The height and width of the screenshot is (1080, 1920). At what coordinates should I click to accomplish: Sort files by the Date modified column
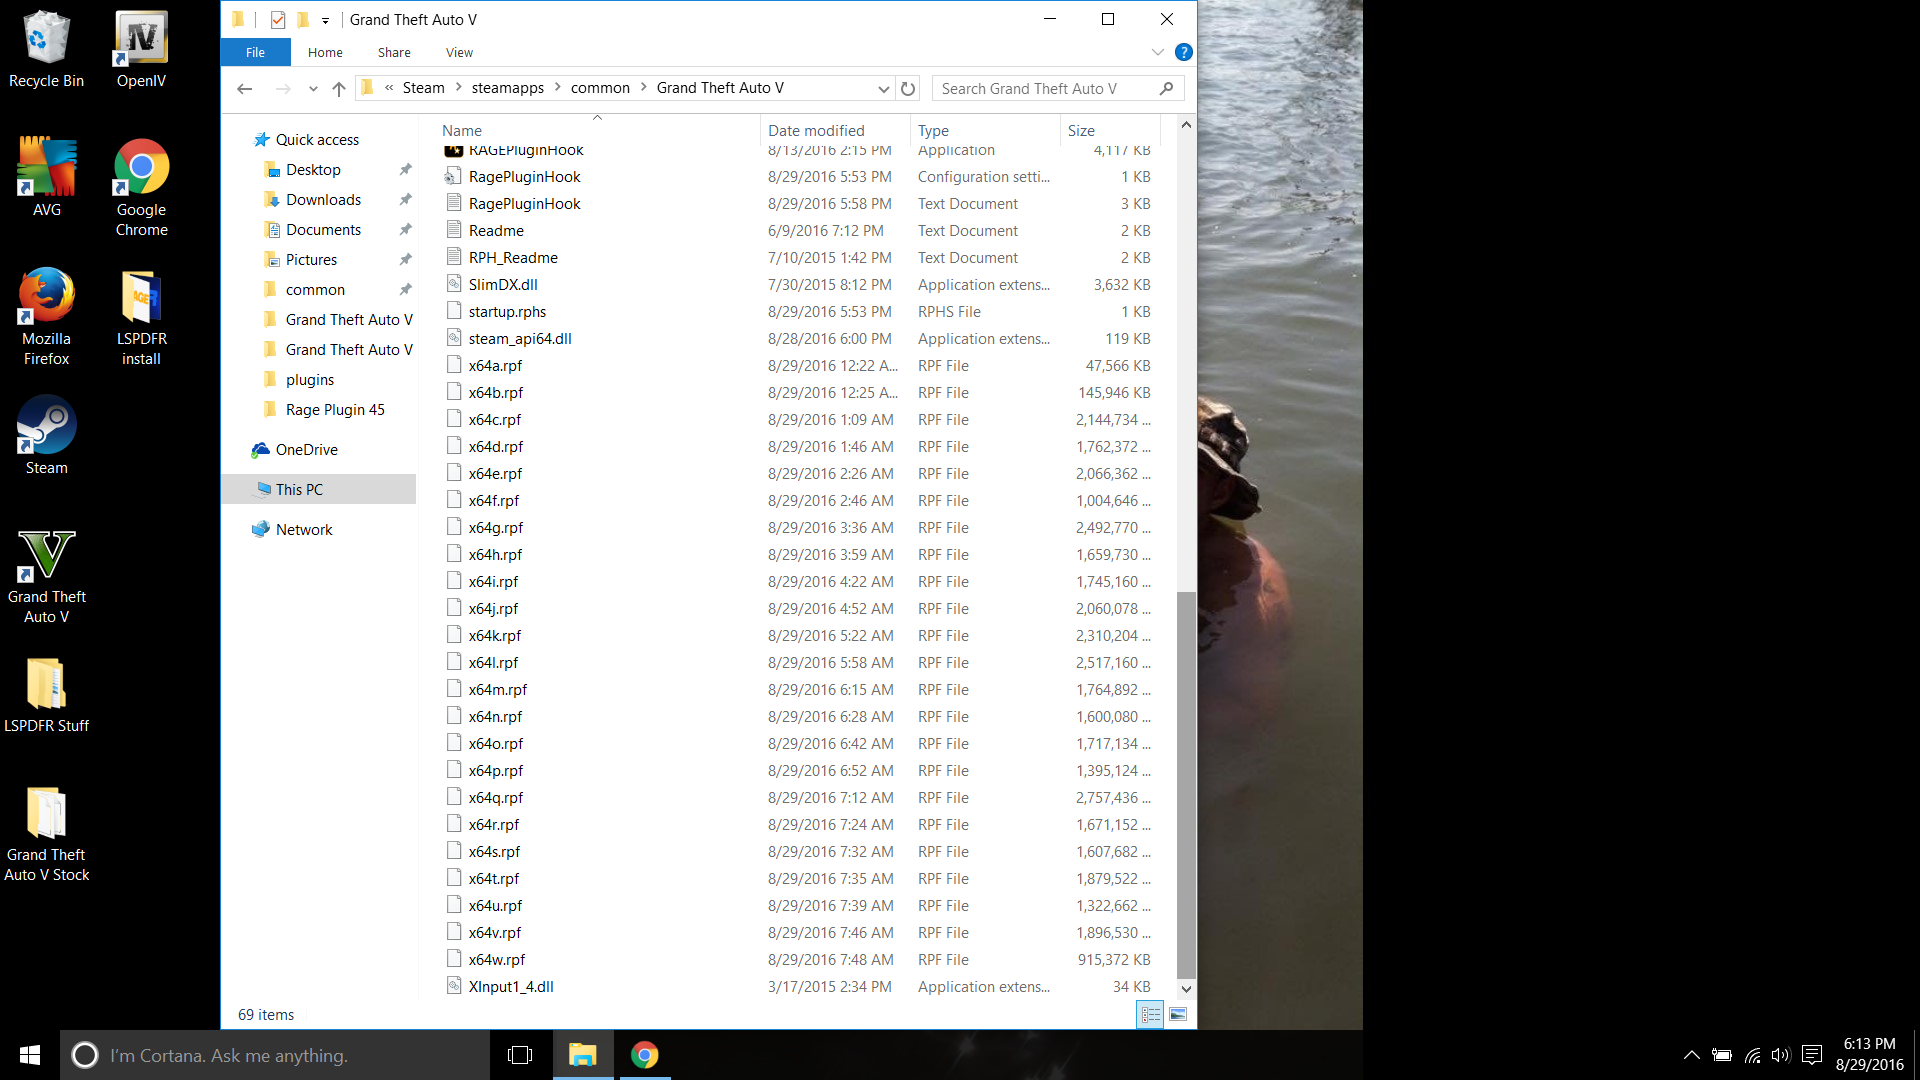pos(816,130)
